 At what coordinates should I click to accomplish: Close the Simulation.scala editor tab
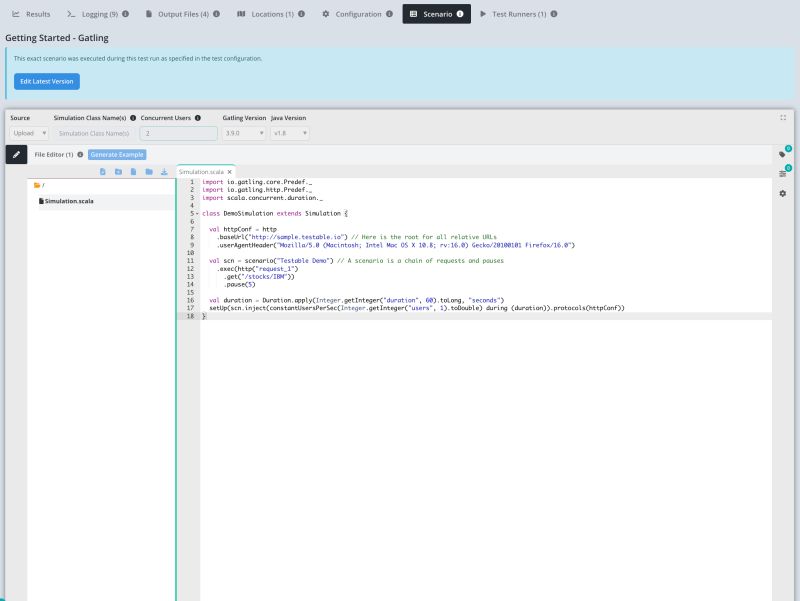(x=230, y=172)
